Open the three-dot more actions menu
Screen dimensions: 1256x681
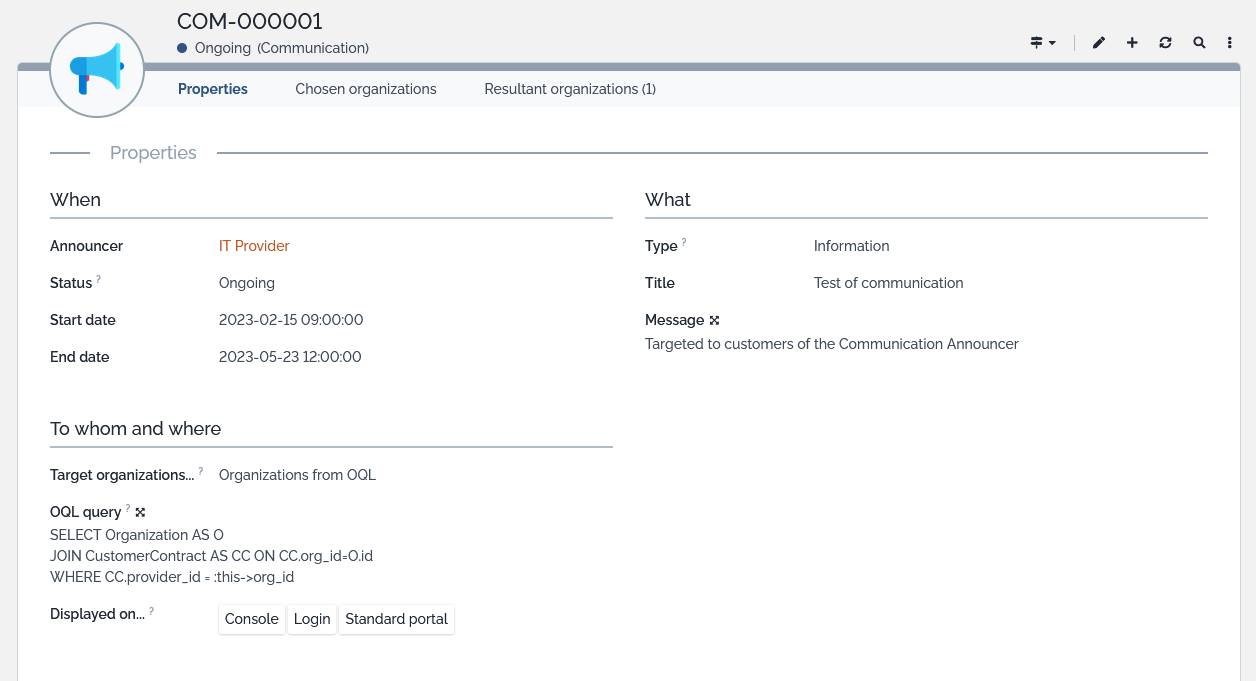pos(1230,43)
